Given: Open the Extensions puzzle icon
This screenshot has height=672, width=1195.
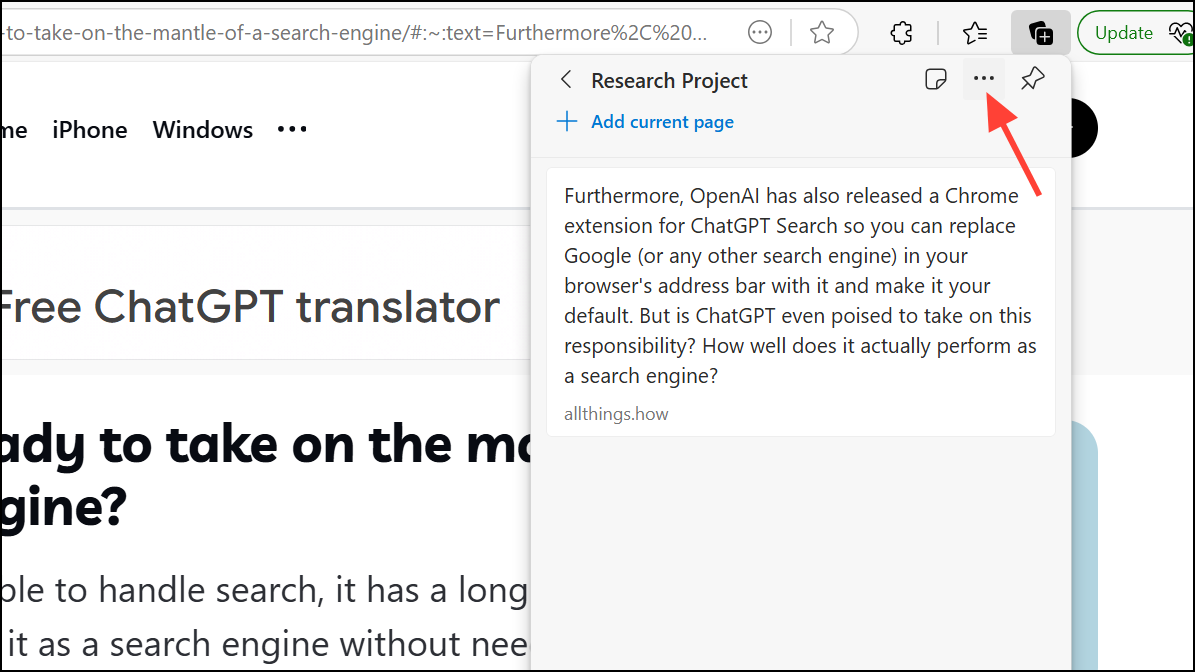Looking at the screenshot, I should tap(901, 32).
